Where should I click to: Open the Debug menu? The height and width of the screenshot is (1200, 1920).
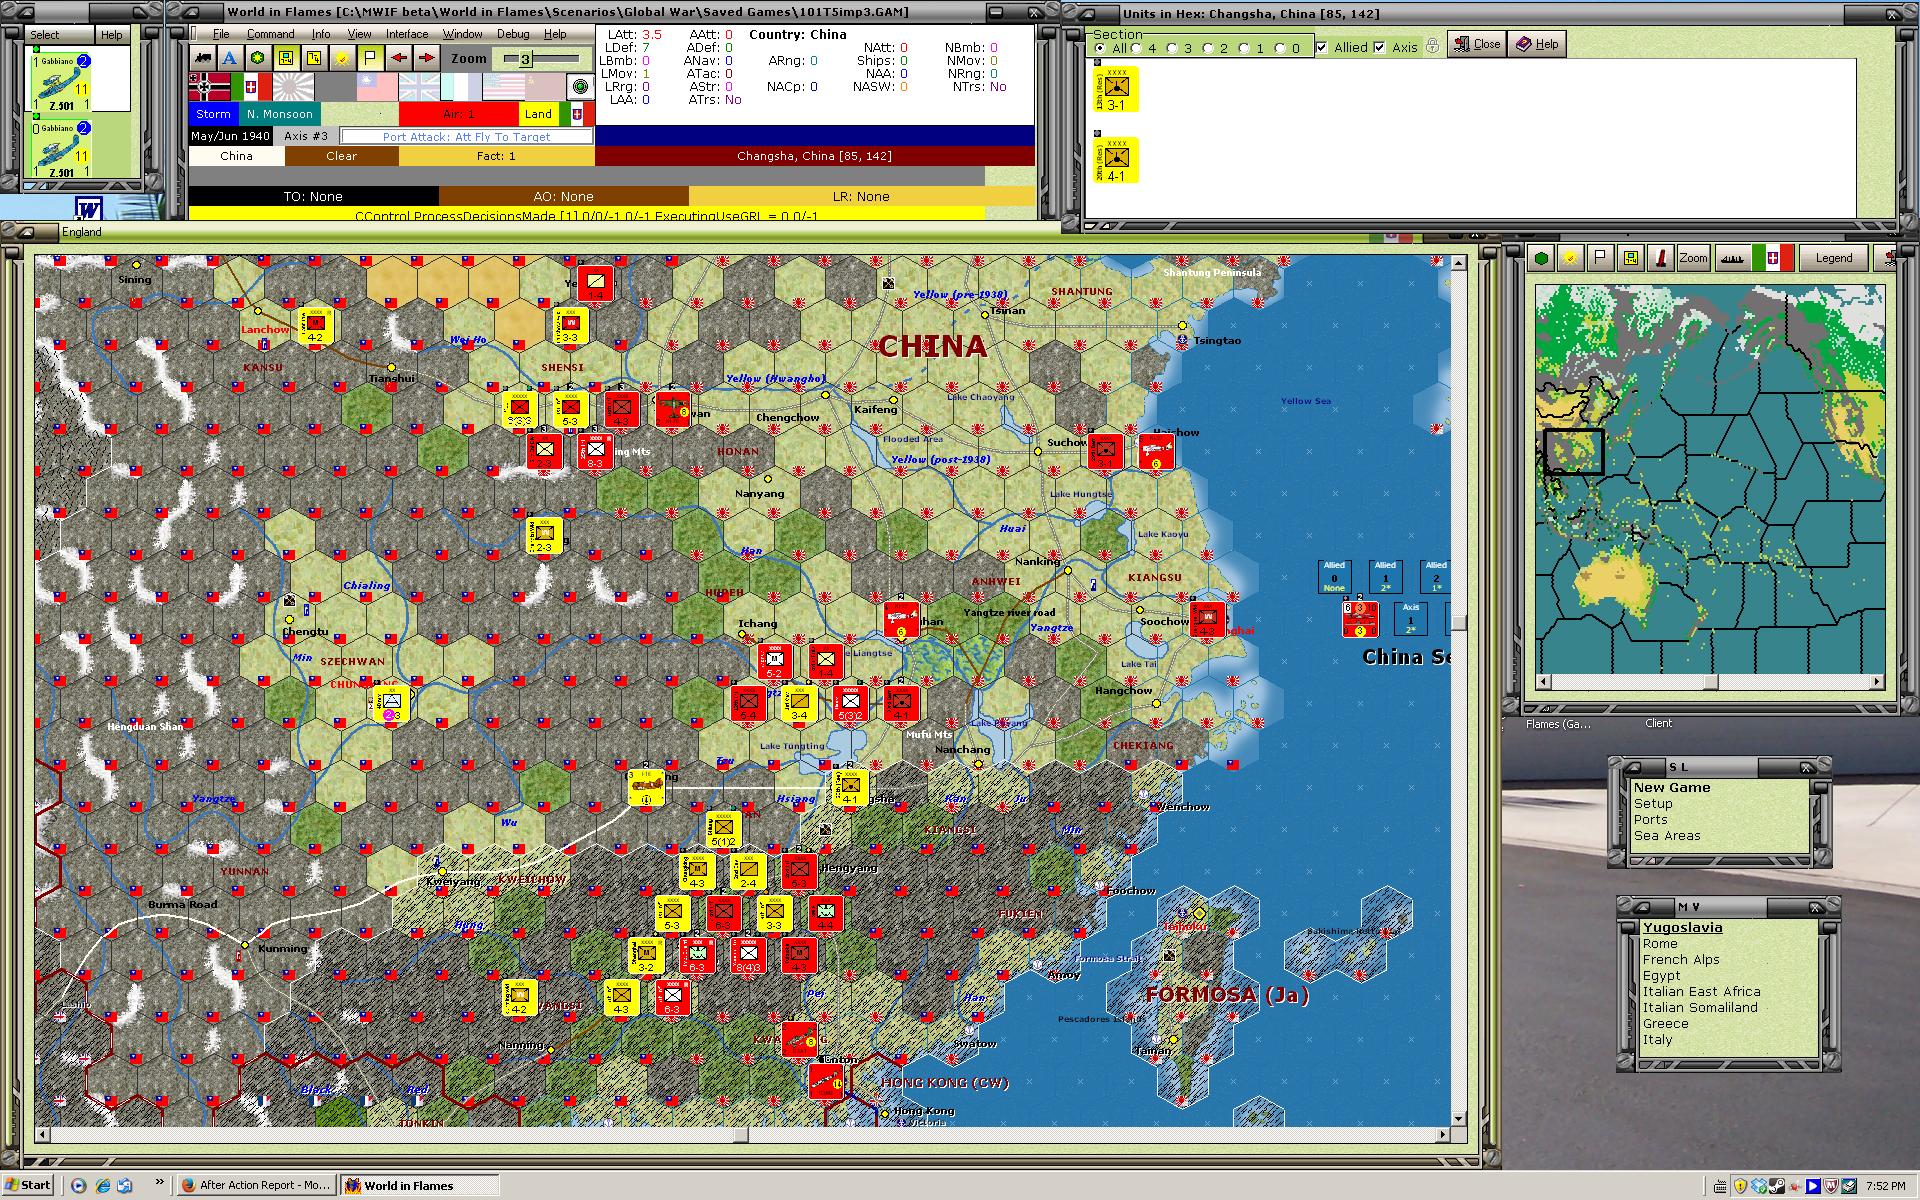point(513,34)
